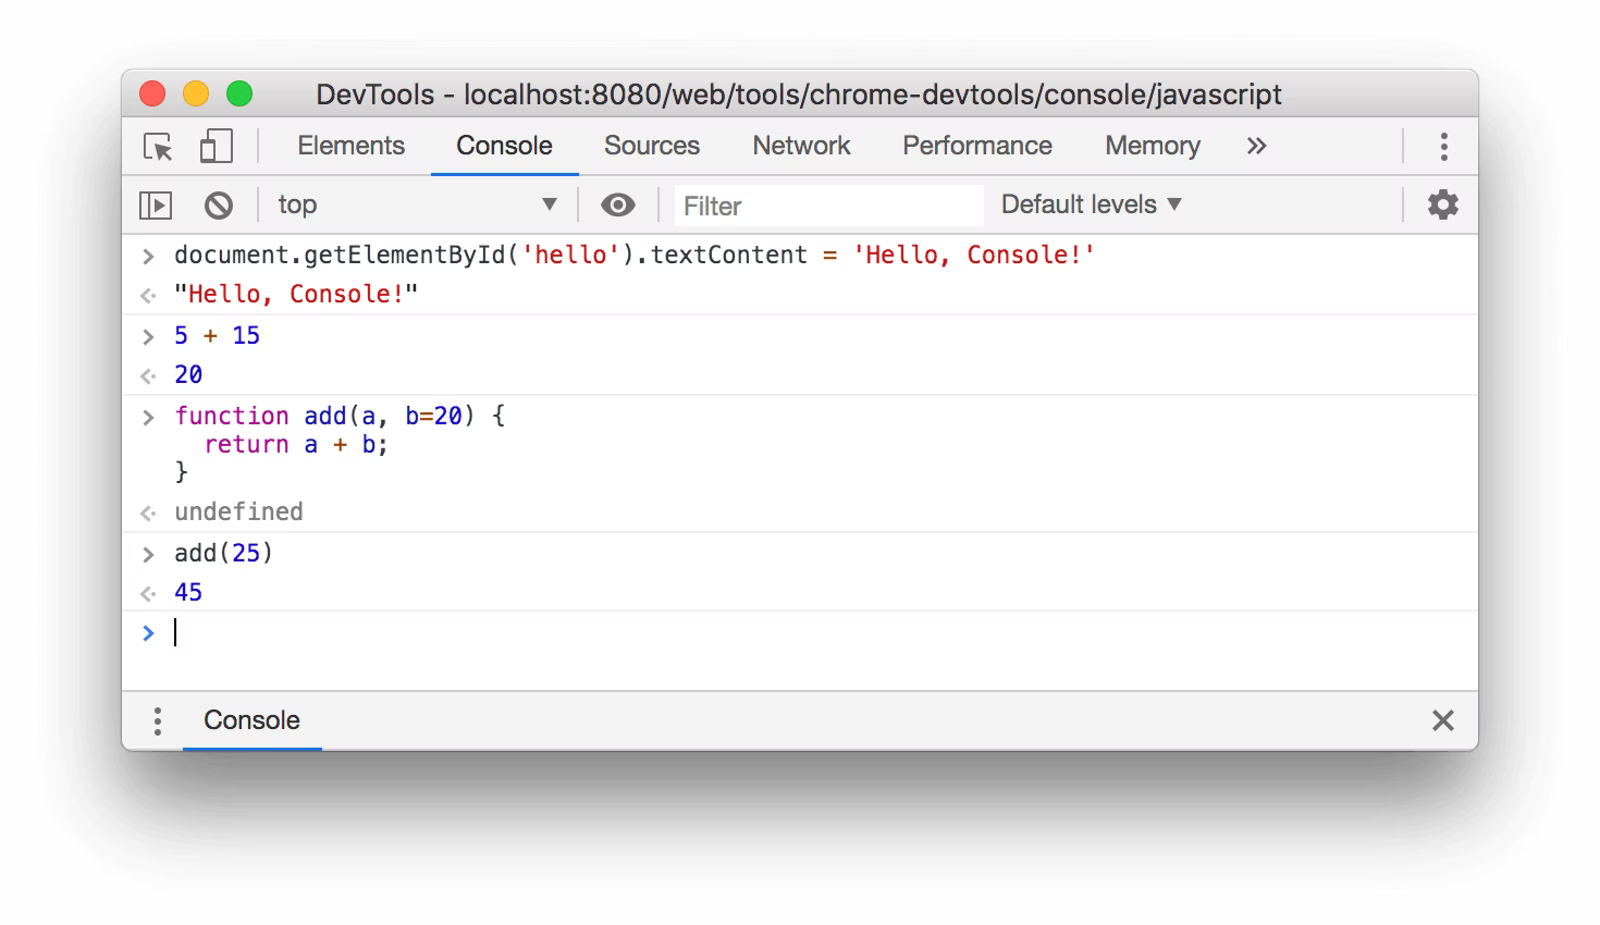Click the yellow minimize window button

(x=196, y=94)
